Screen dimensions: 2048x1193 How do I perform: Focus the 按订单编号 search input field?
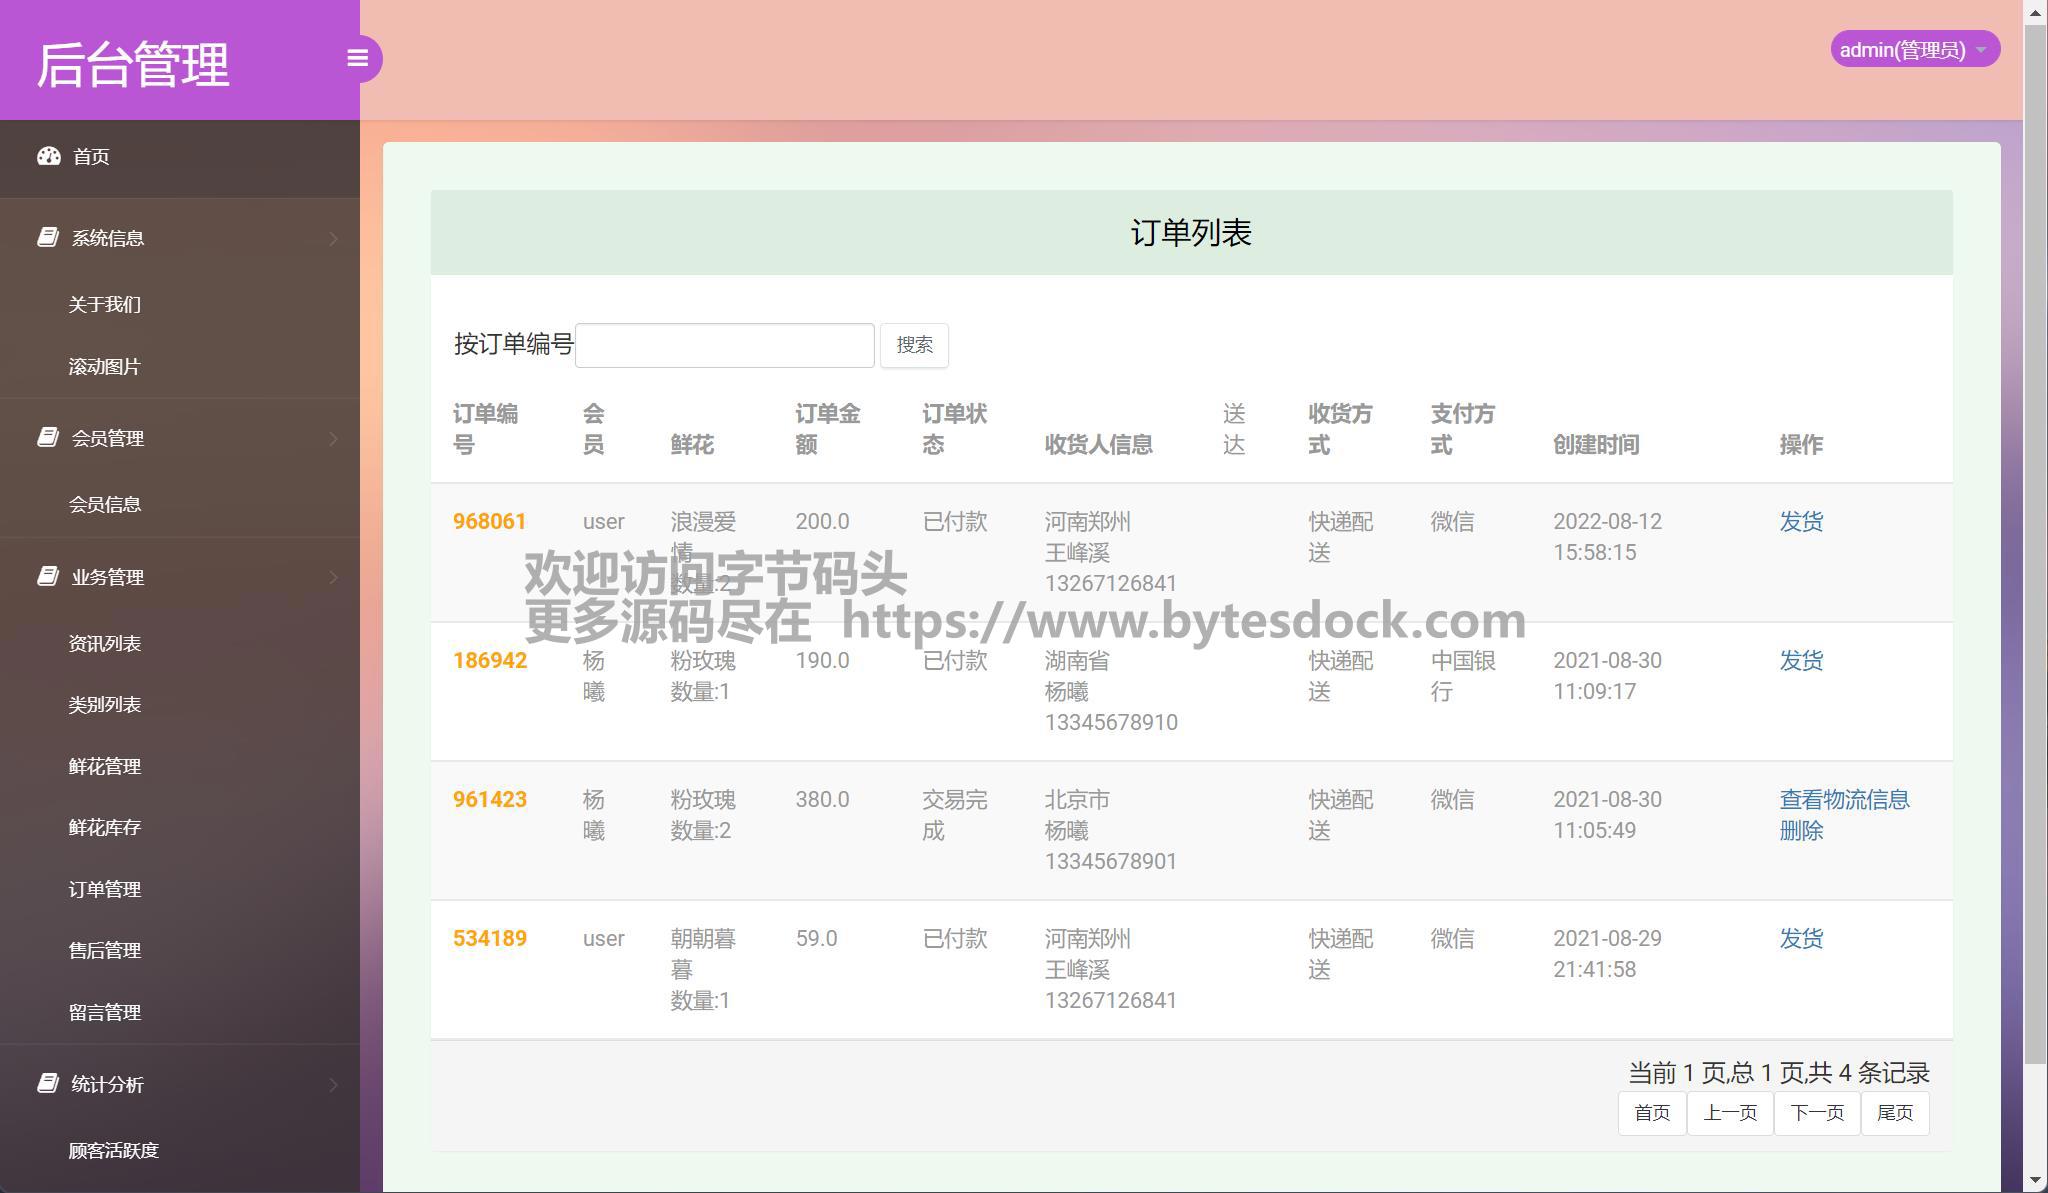point(724,345)
